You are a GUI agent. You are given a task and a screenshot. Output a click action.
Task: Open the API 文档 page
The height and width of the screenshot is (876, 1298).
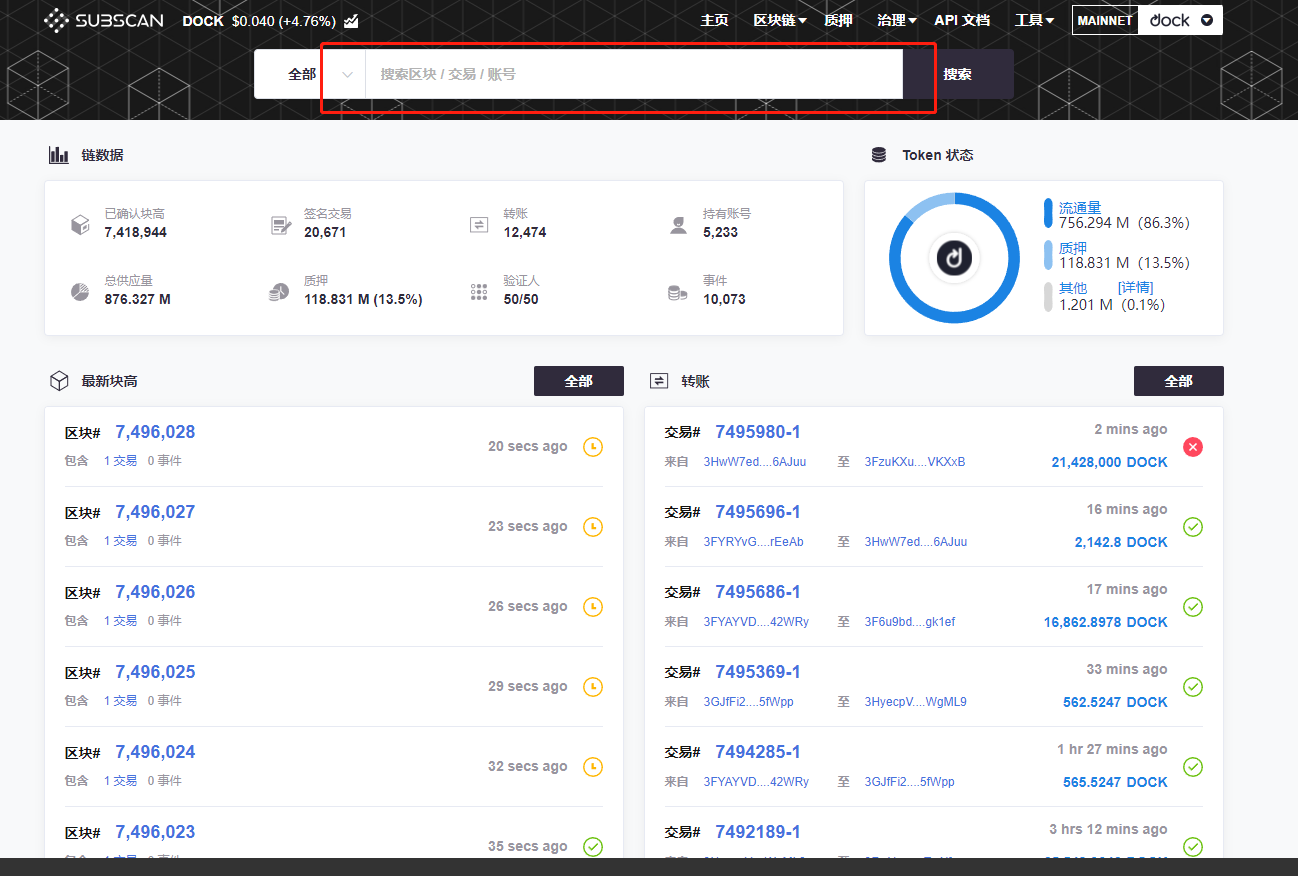click(961, 20)
